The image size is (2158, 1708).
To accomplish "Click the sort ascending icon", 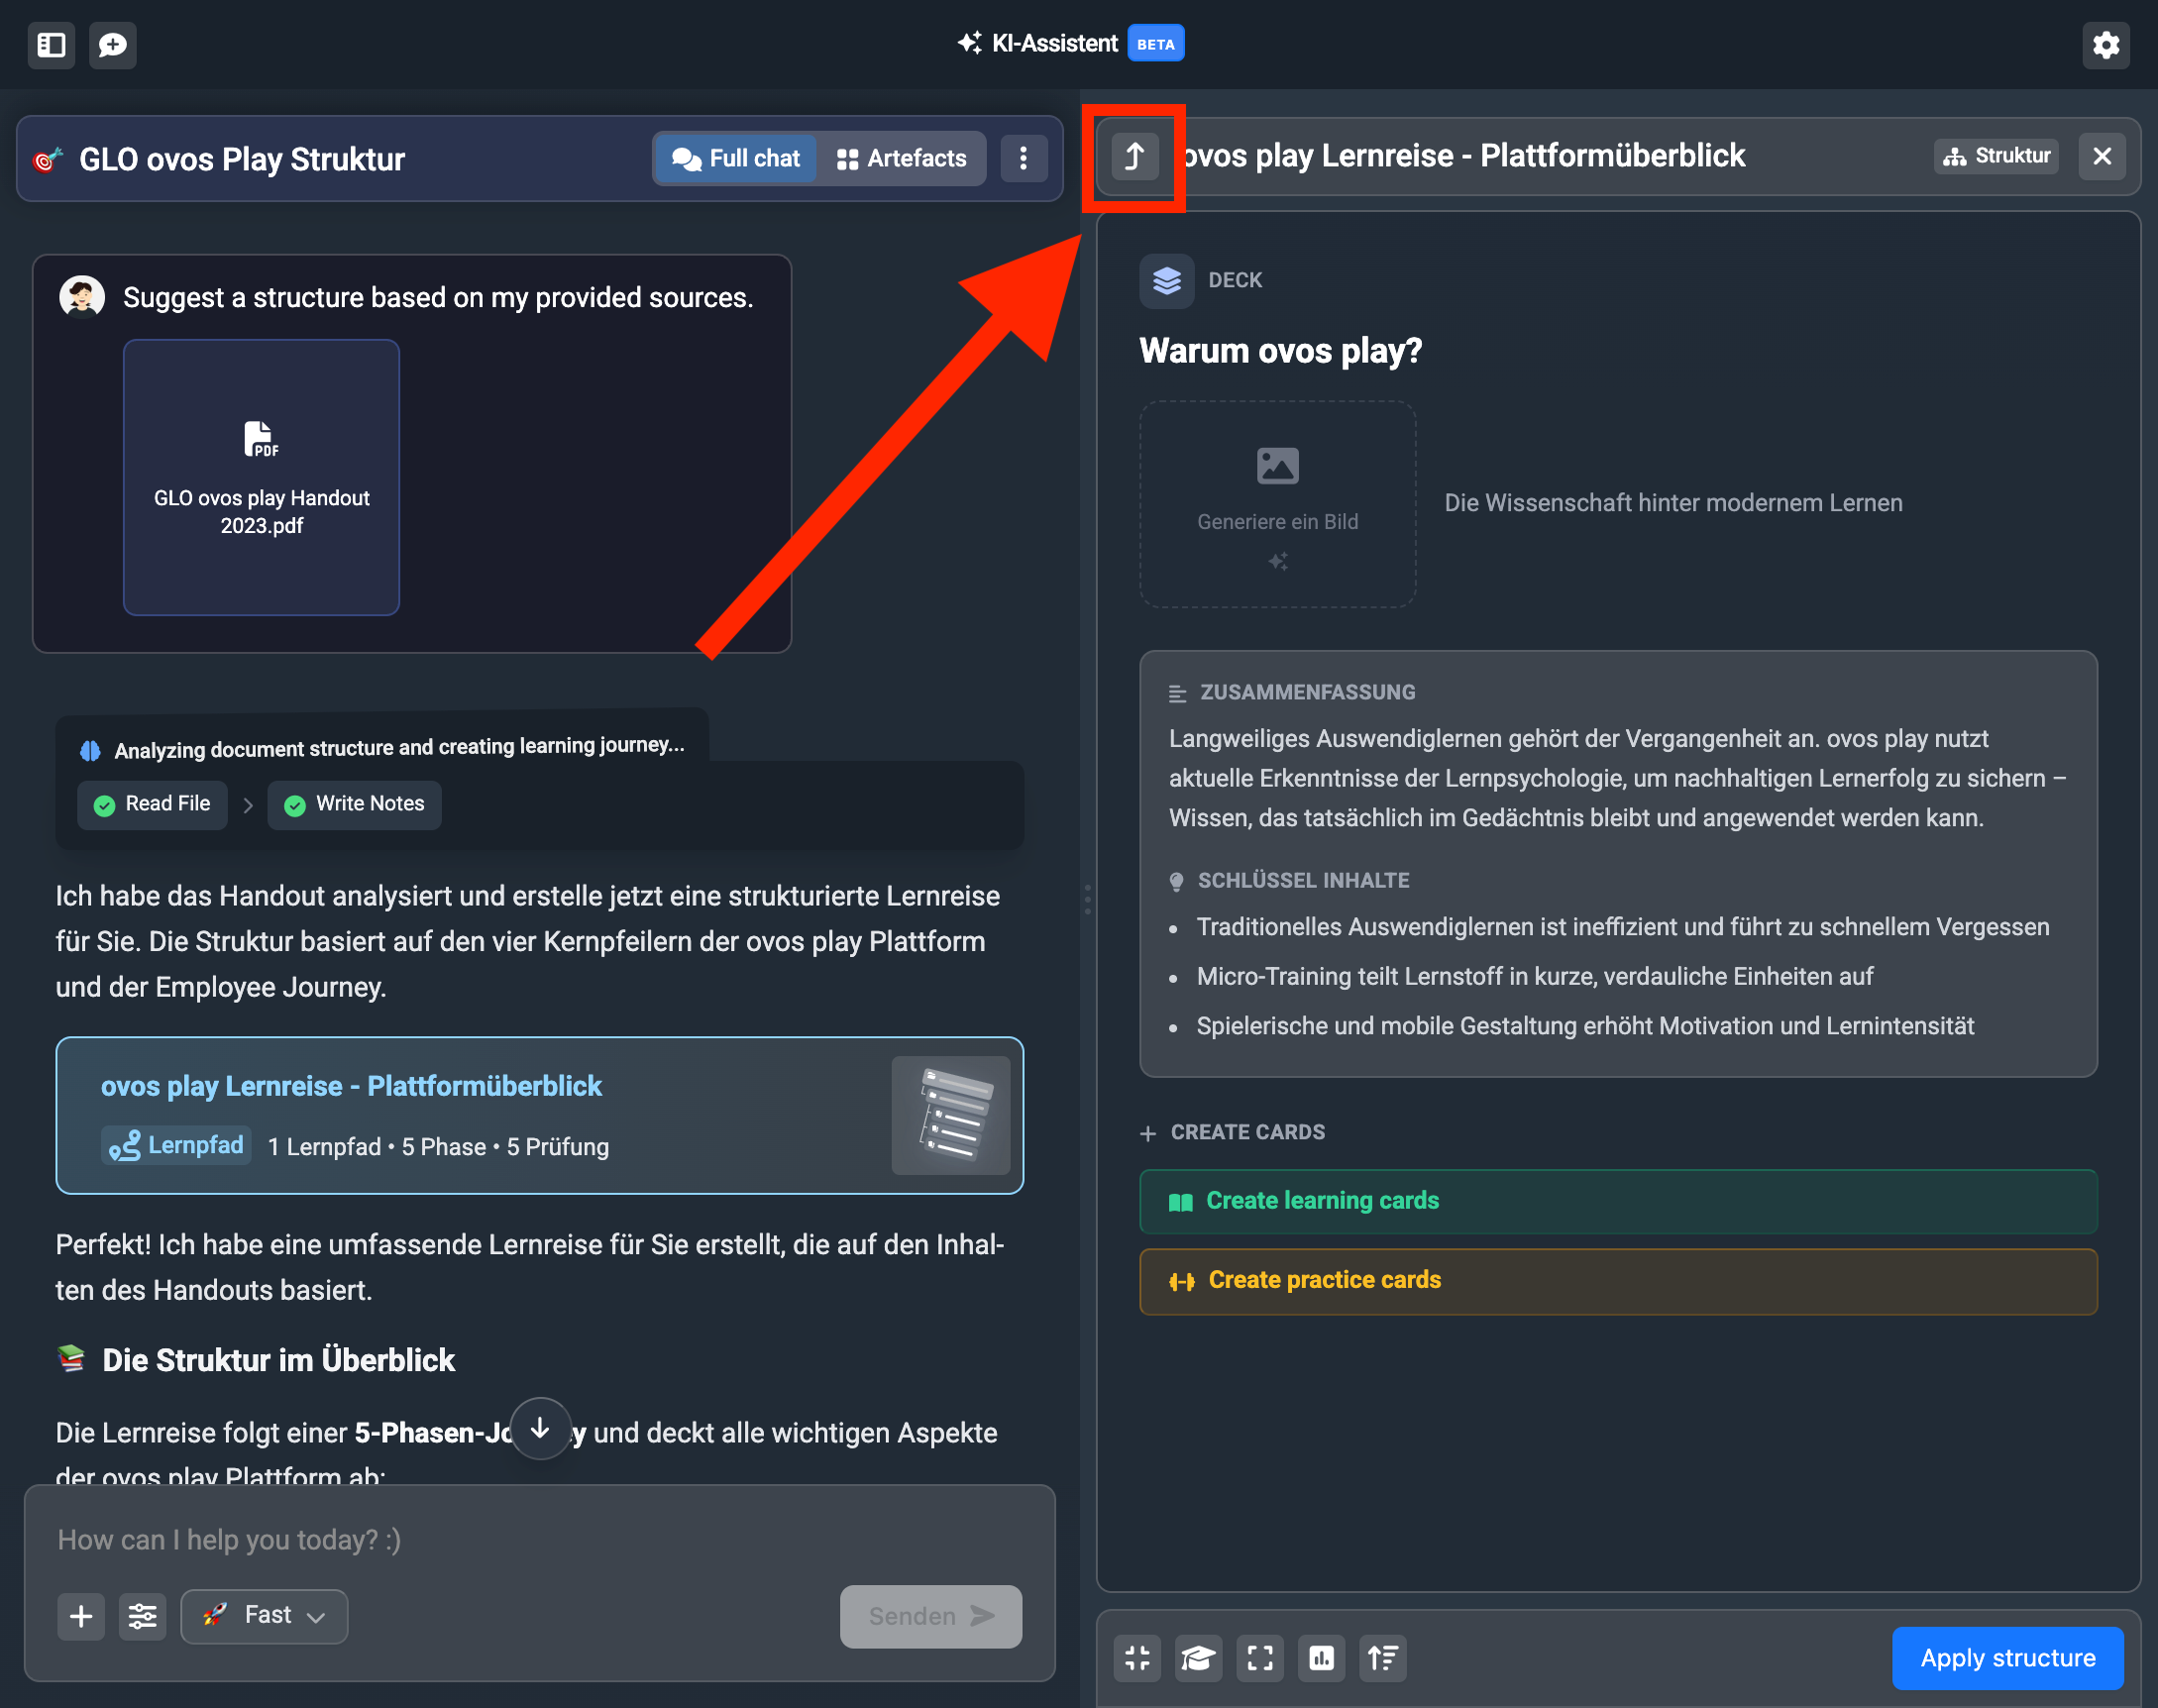I will [1383, 1658].
